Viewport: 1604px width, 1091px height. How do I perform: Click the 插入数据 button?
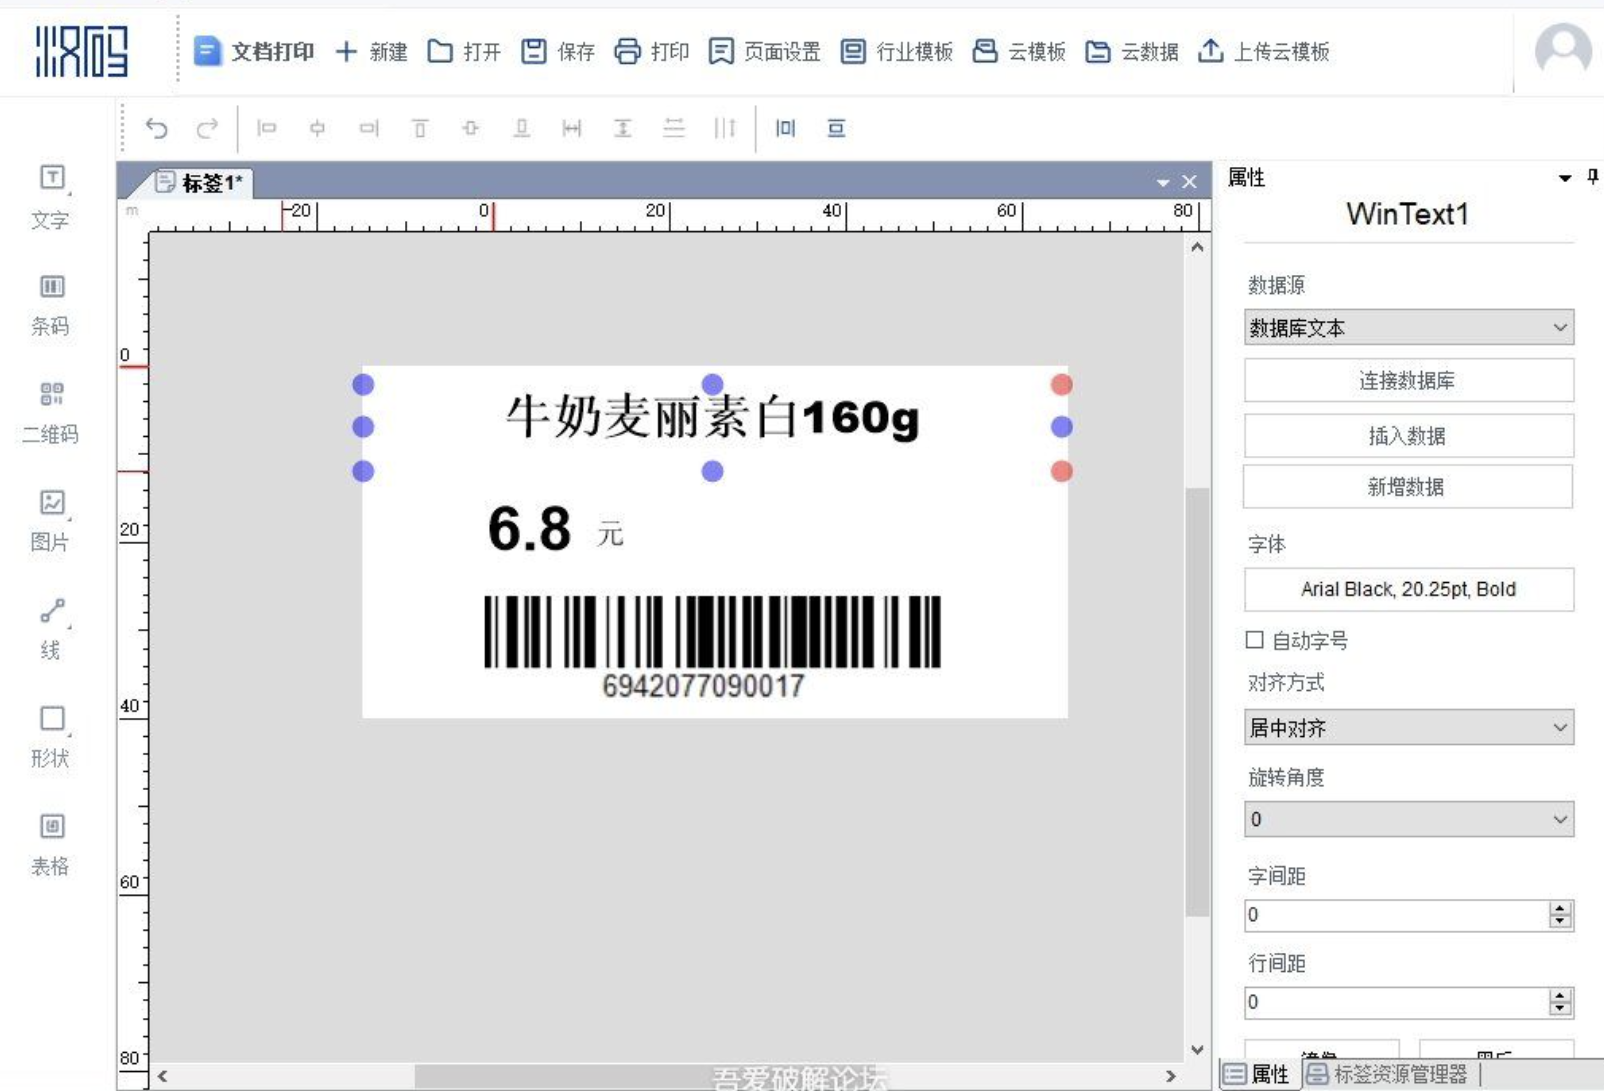tap(1408, 436)
